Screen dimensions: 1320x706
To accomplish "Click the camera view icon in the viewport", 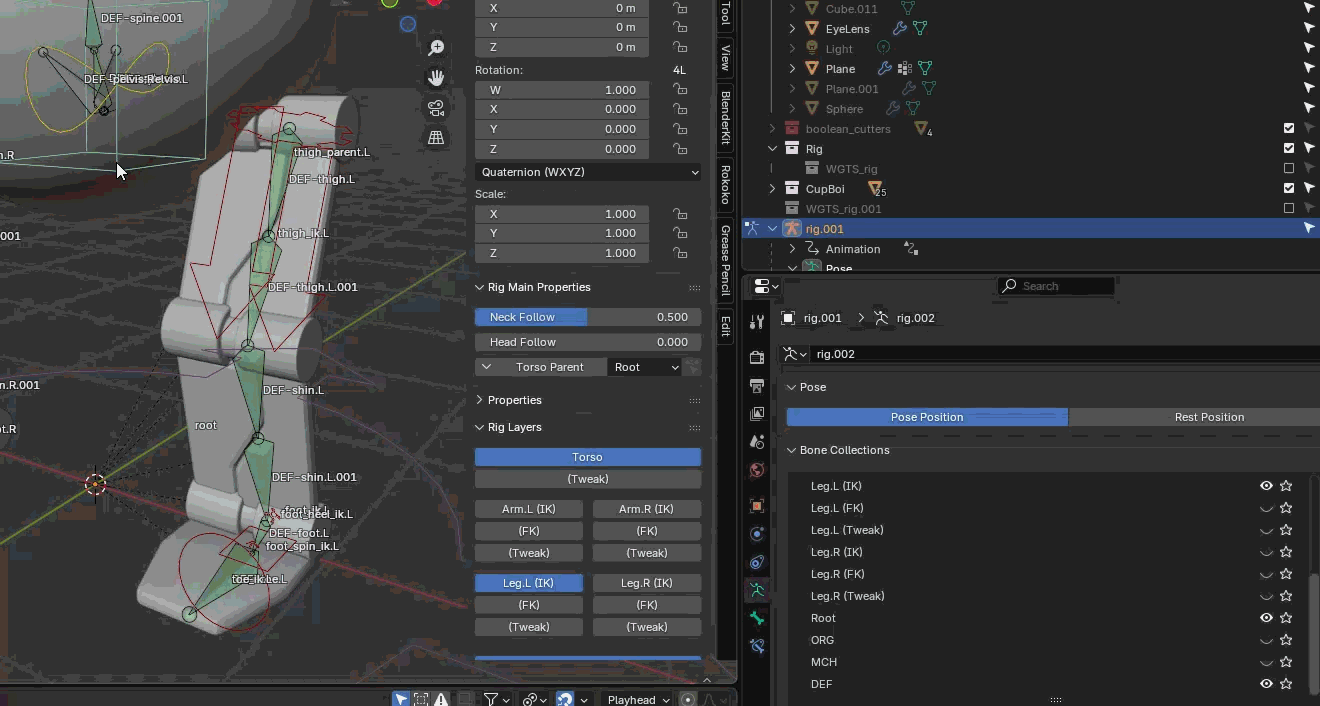I will [434, 108].
